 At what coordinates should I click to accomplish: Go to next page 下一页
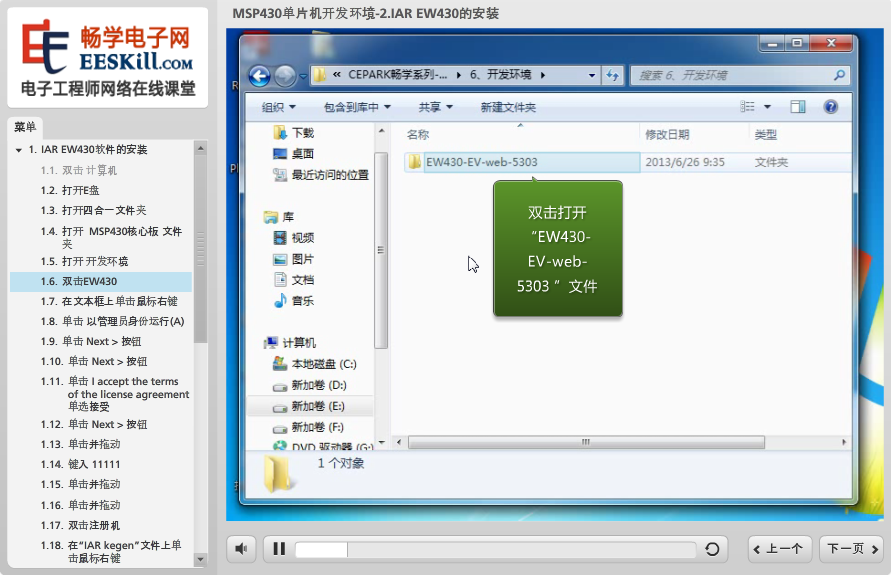[x=852, y=549]
